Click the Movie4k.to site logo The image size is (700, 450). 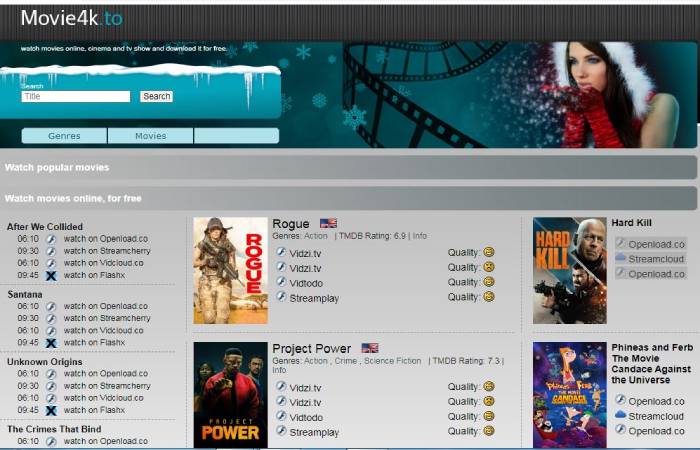coord(72,18)
